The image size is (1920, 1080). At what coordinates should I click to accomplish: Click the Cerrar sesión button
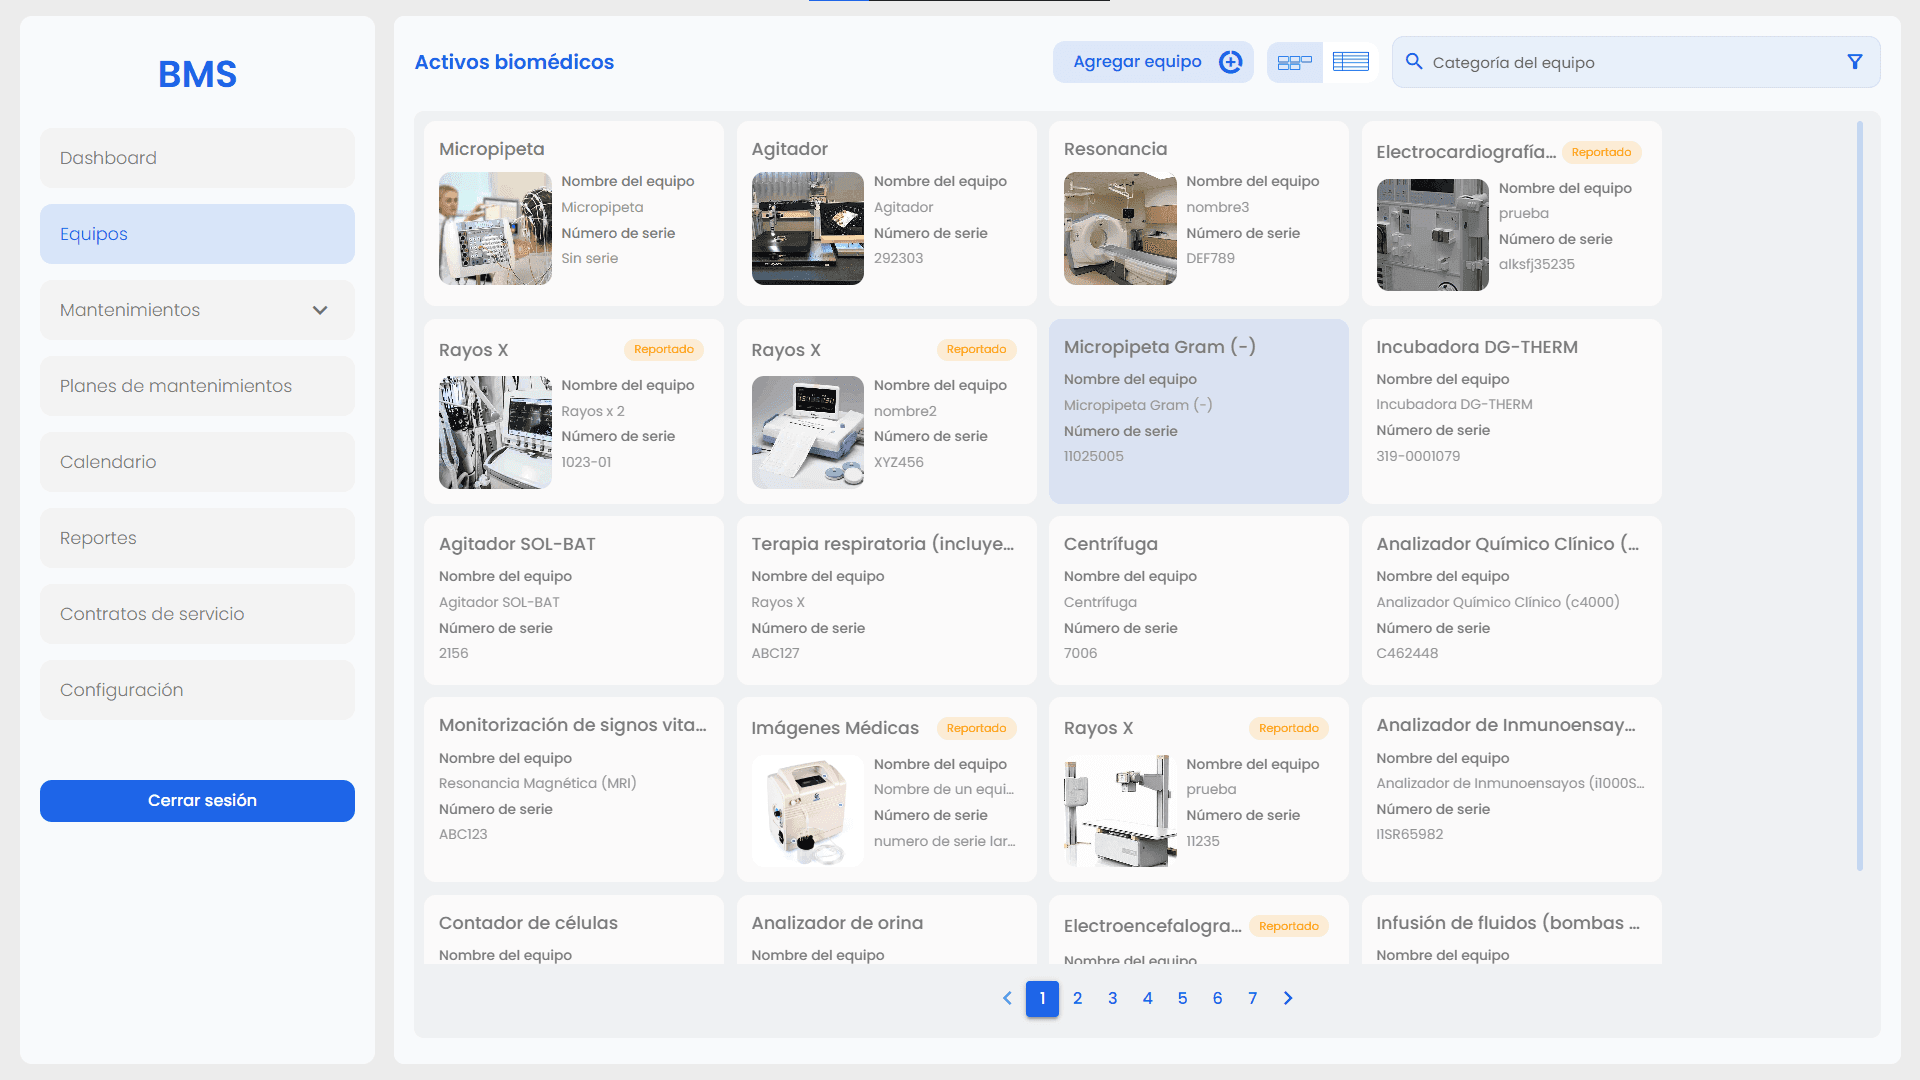click(x=197, y=801)
